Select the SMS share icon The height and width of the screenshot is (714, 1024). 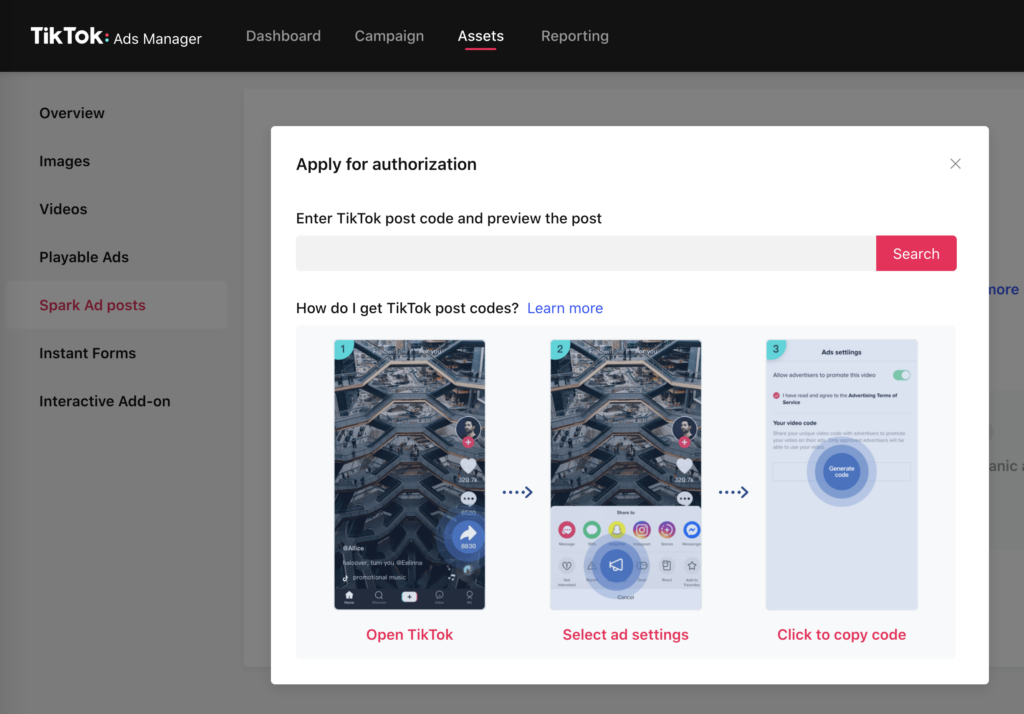point(592,529)
